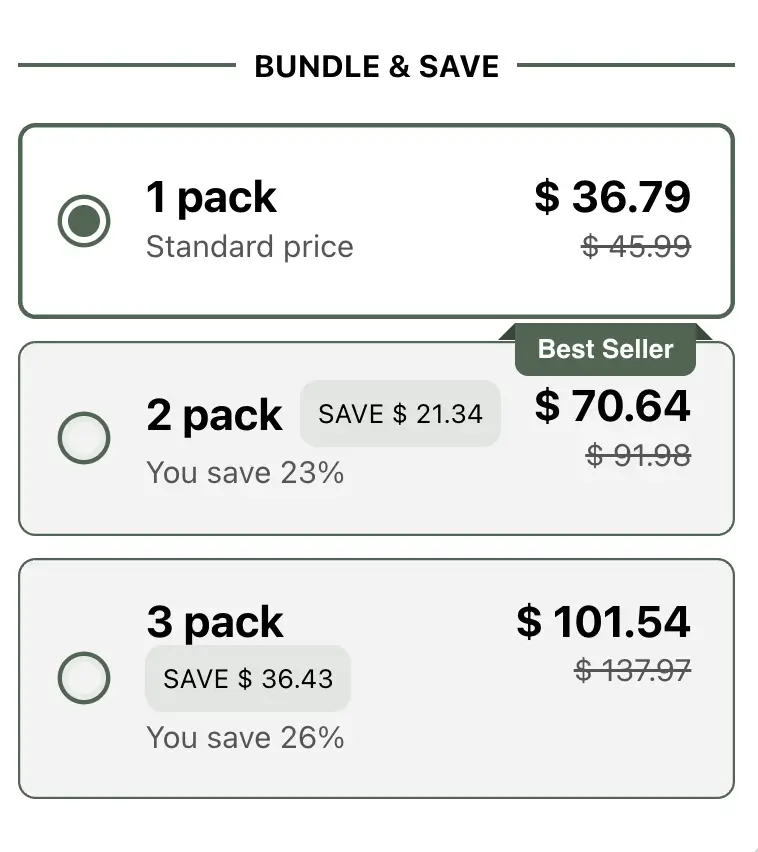
Task: Click the SAVE $ 36.43 badge
Action: 247,678
